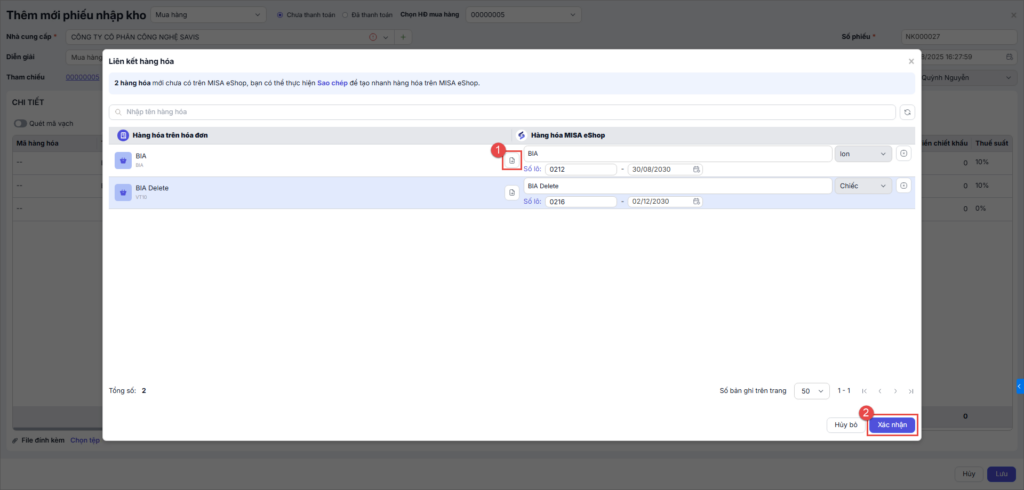Click the red warning icon in the supplier field
Image resolution: width=1024 pixels, height=490 pixels.
(373, 37)
